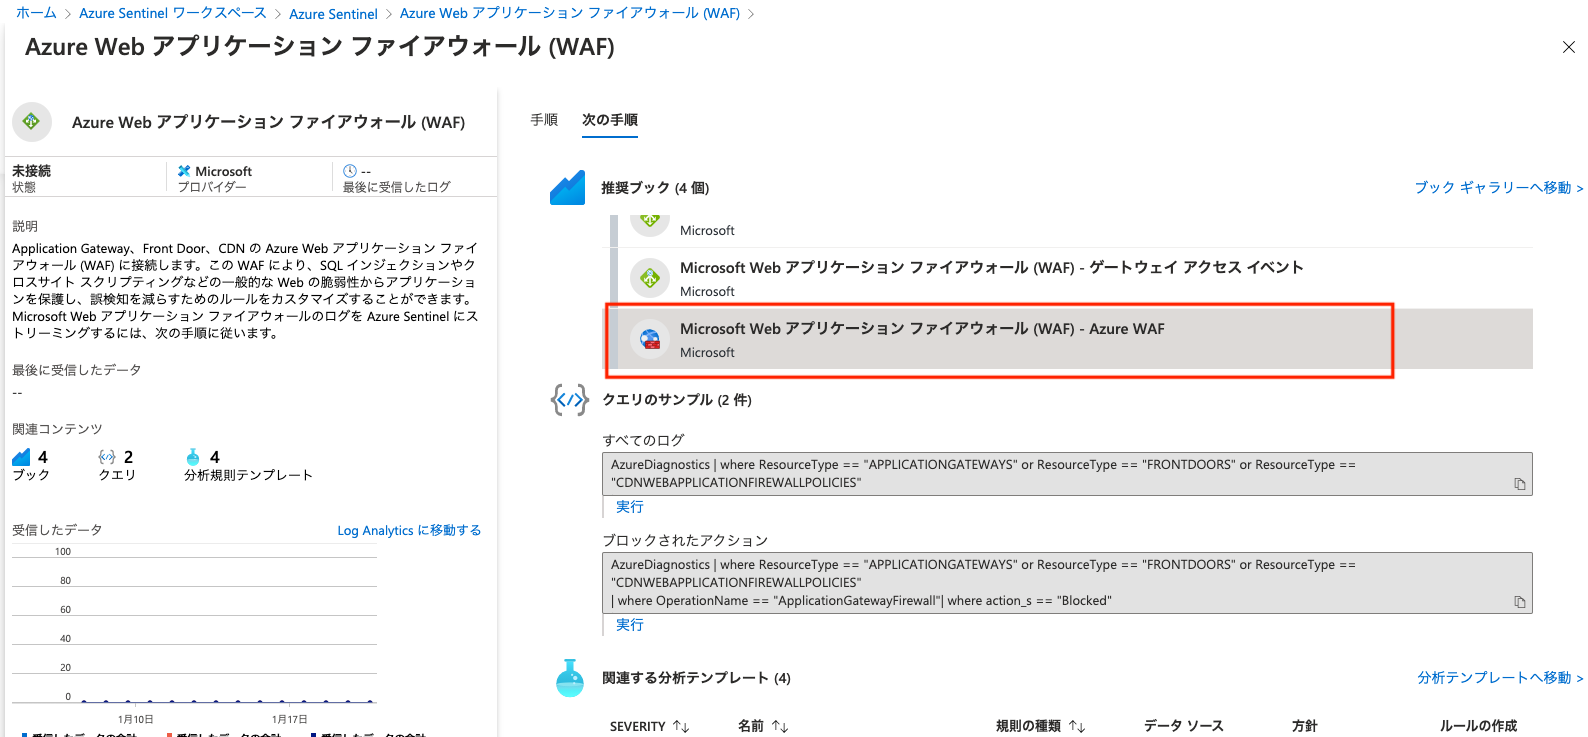Click the query samples code-braces icon

[569, 400]
